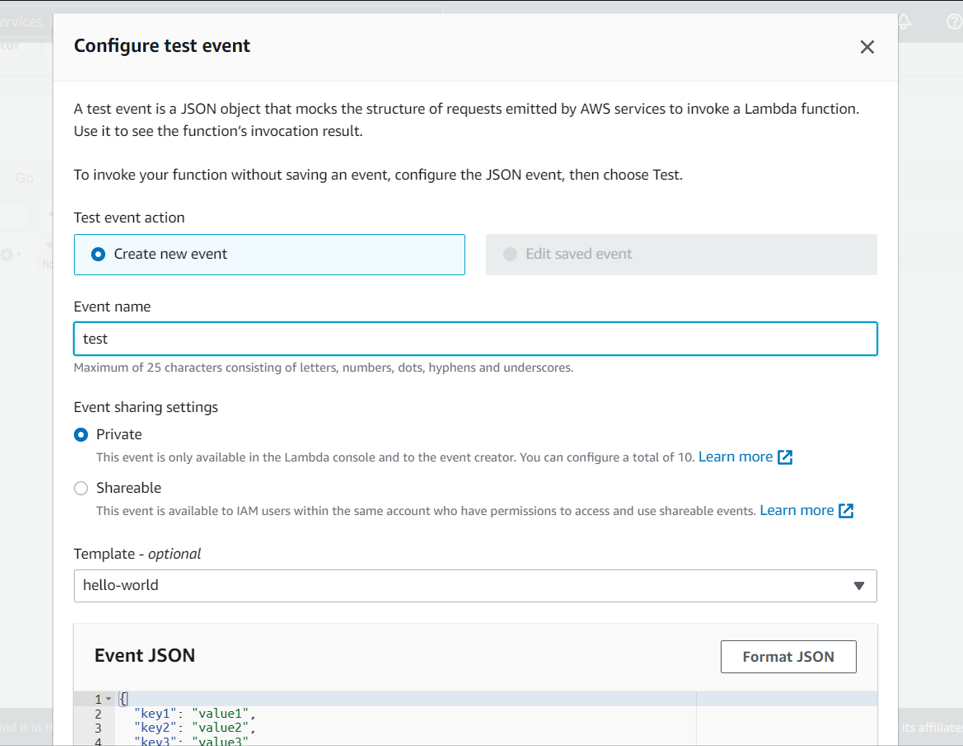Click the Go button in the background panel

[x=24, y=178]
